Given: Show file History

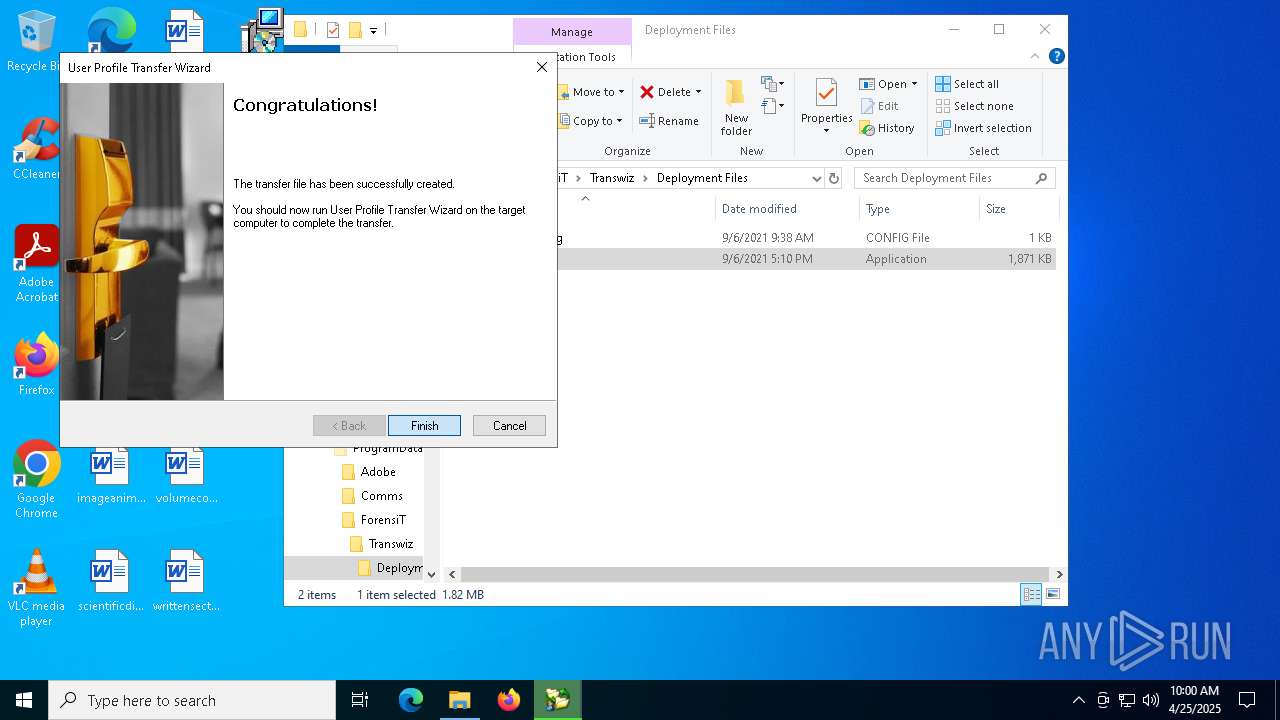Looking at the screenshot, I should point(887,128).
